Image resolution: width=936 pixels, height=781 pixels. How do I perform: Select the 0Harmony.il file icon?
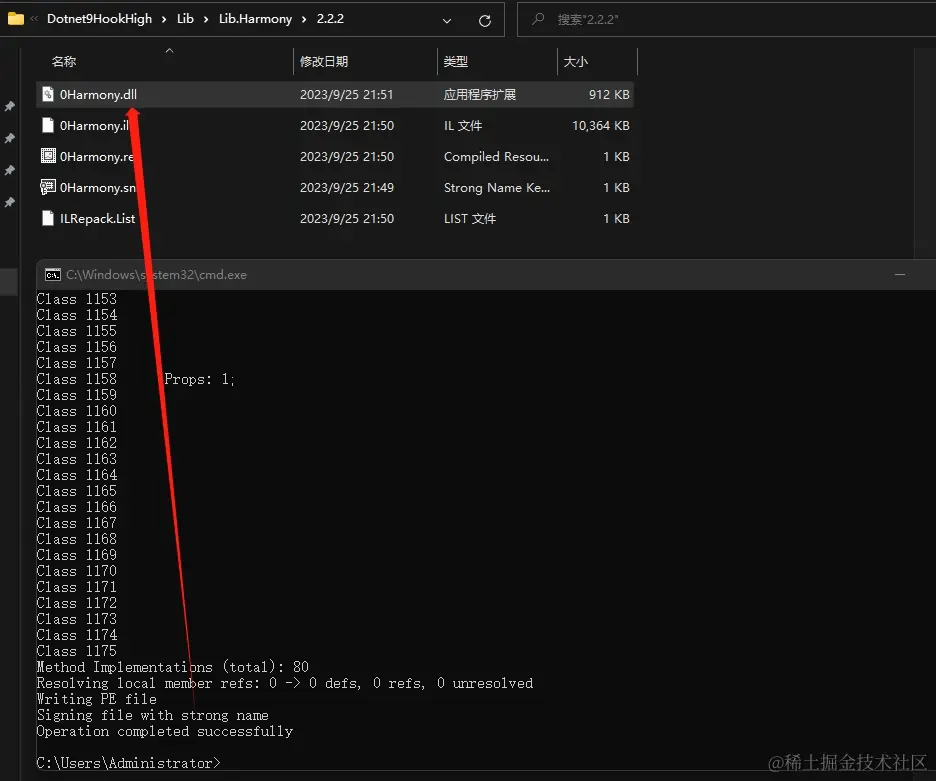coord(48,125)
